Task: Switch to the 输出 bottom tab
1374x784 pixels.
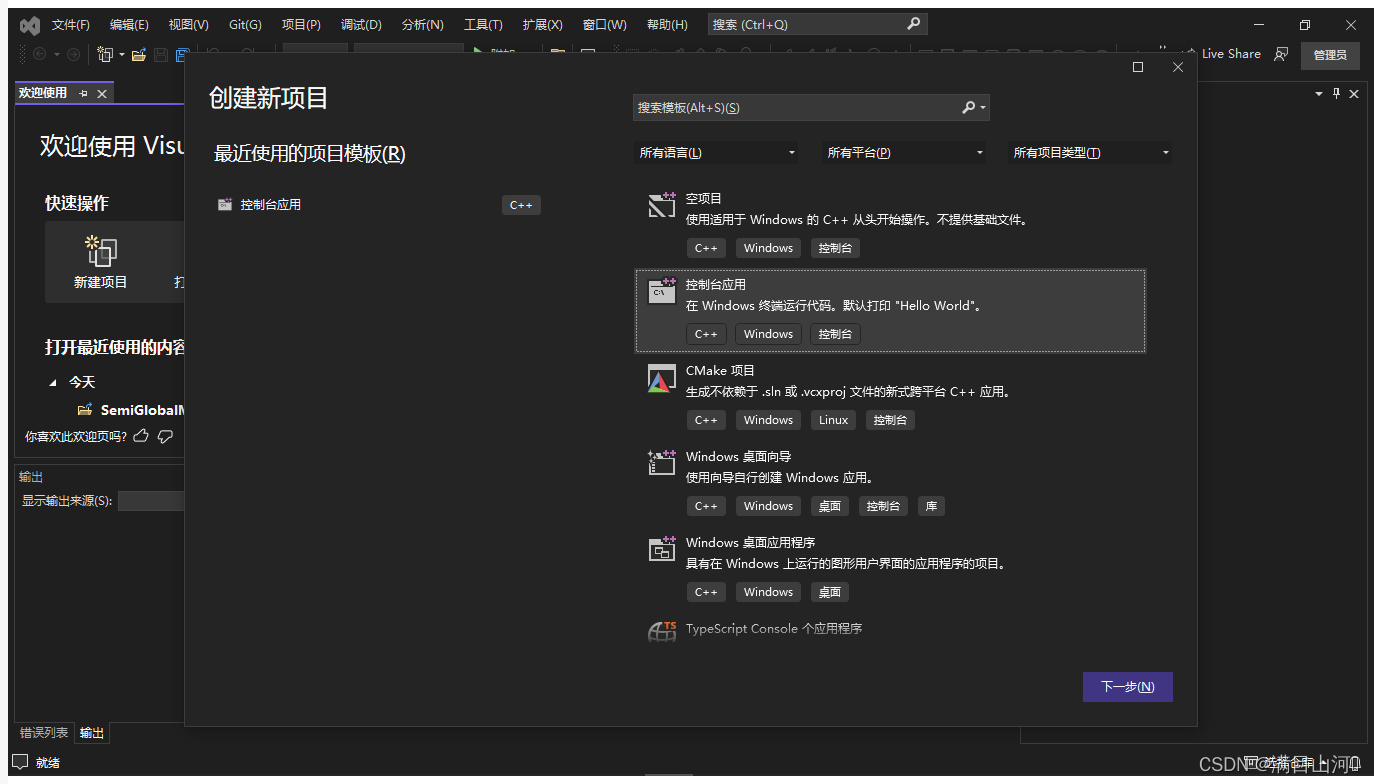Action: (x=92, y=733)
